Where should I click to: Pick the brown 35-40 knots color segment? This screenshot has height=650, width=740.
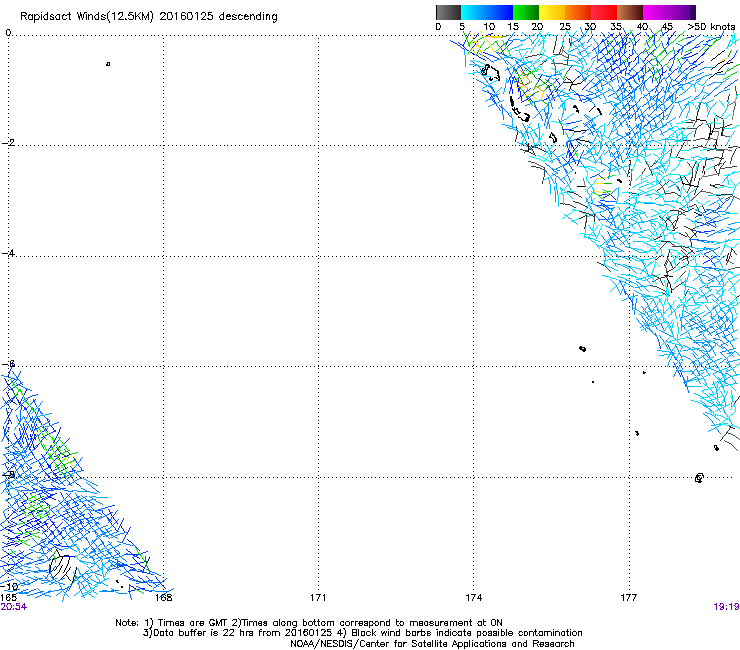point(630,12)
